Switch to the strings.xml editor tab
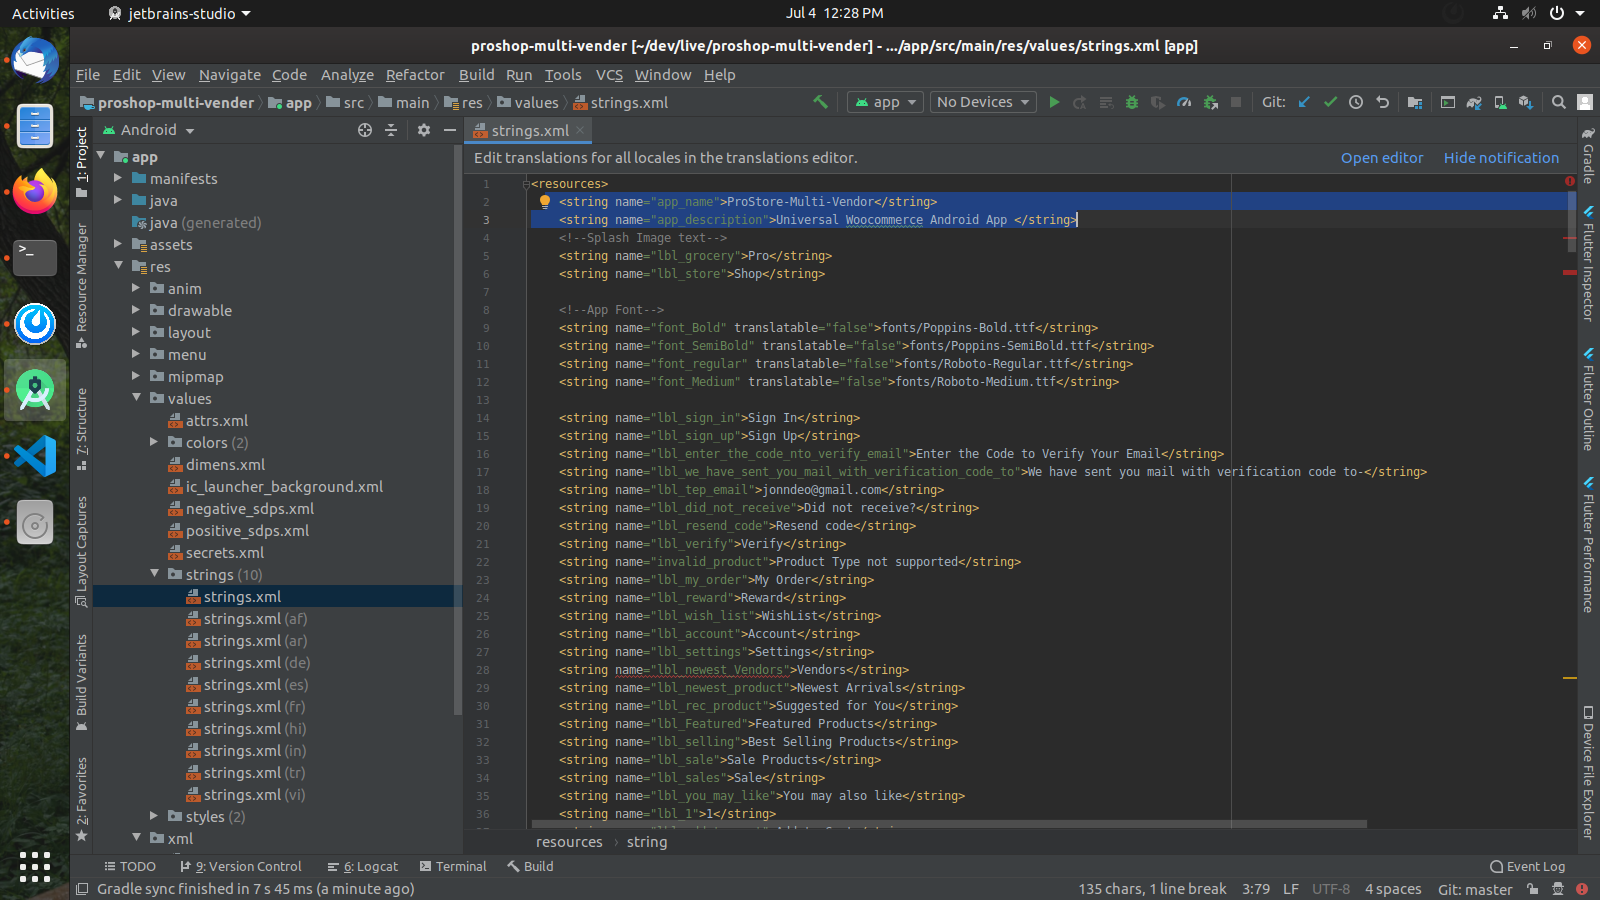This screenshot has height=900, width=1600. 530,130
